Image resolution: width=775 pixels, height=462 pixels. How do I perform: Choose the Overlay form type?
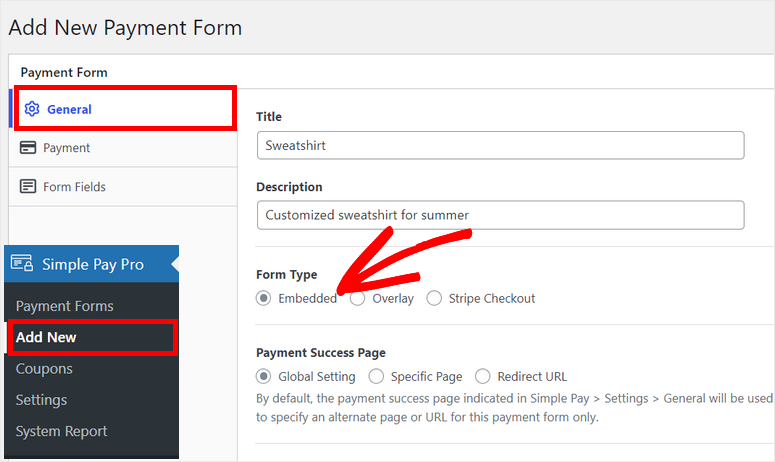[357, 298]
